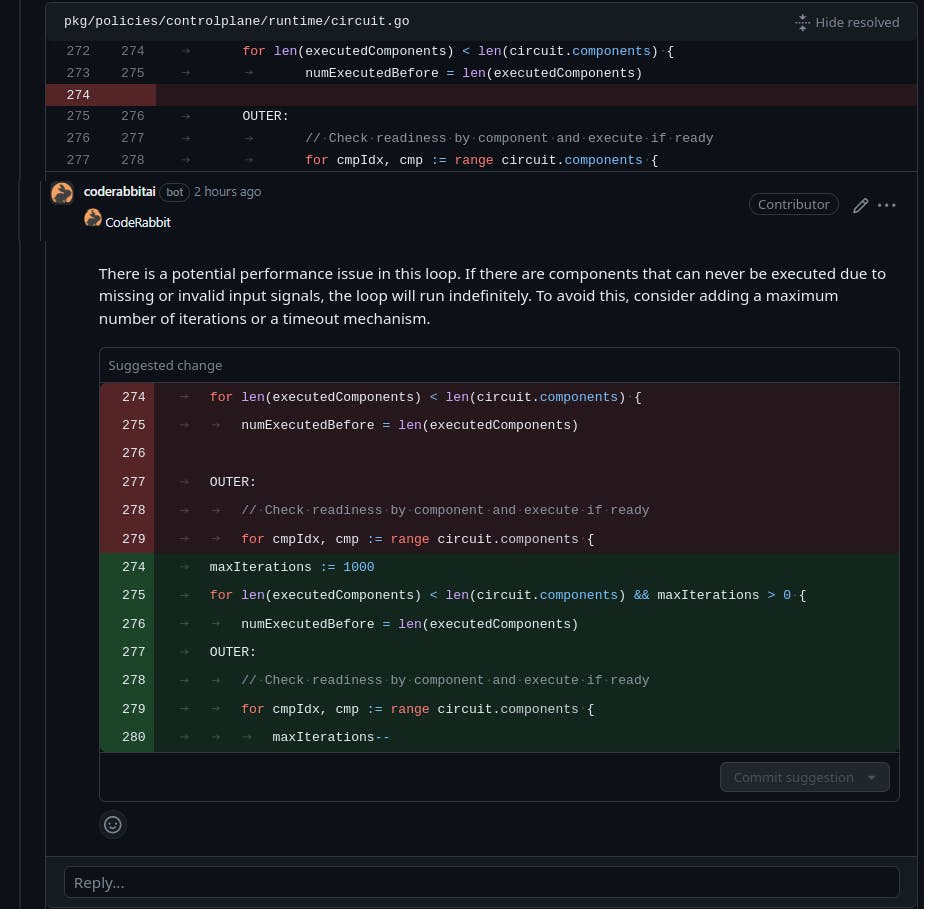Edit comment with the pencil icon
Image resolution: width=925 pixels, height=910 pixels.
pos(860,205)
